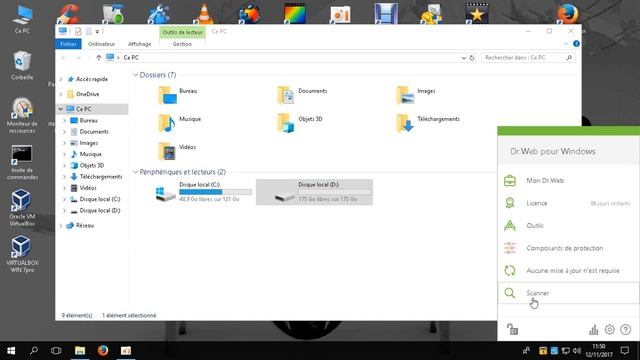Expand OneDrive in navigation pane
Image resolution: width=640 pixels, height=360 pixels.
click(61, 94)
